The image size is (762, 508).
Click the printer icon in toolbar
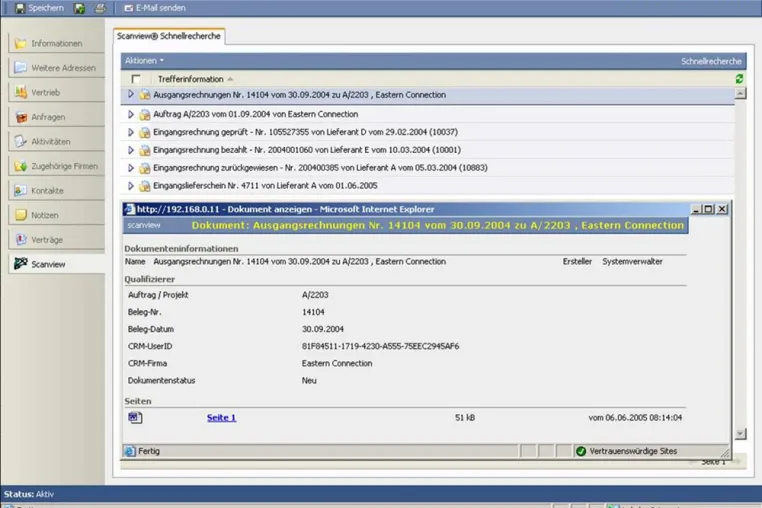pyautogui.click(x=100, y=8)
